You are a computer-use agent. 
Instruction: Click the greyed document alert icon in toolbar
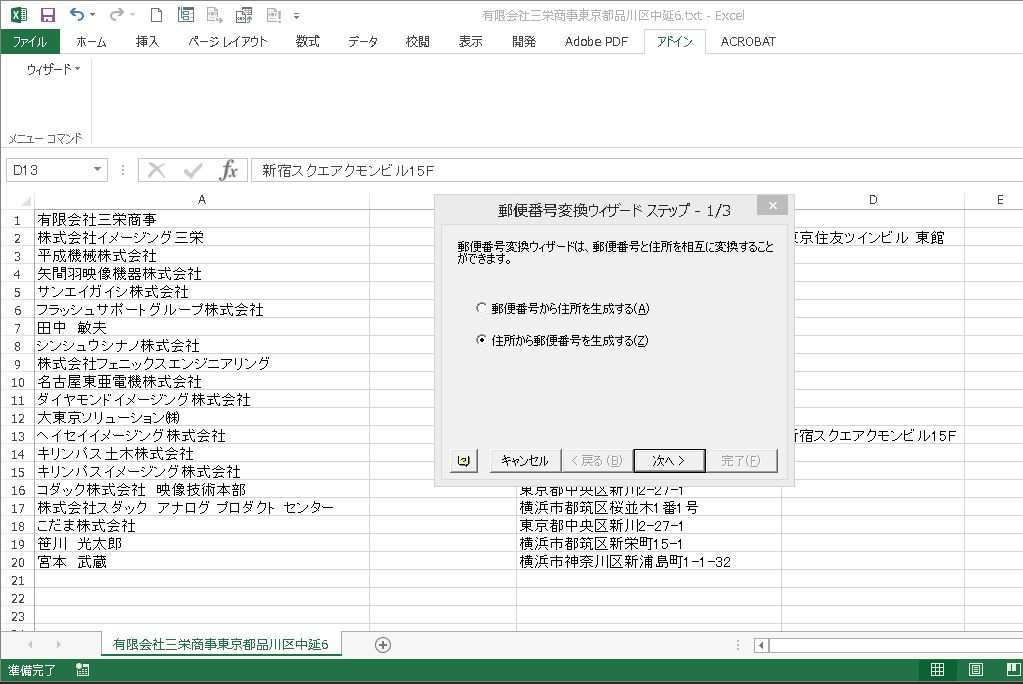274,14
